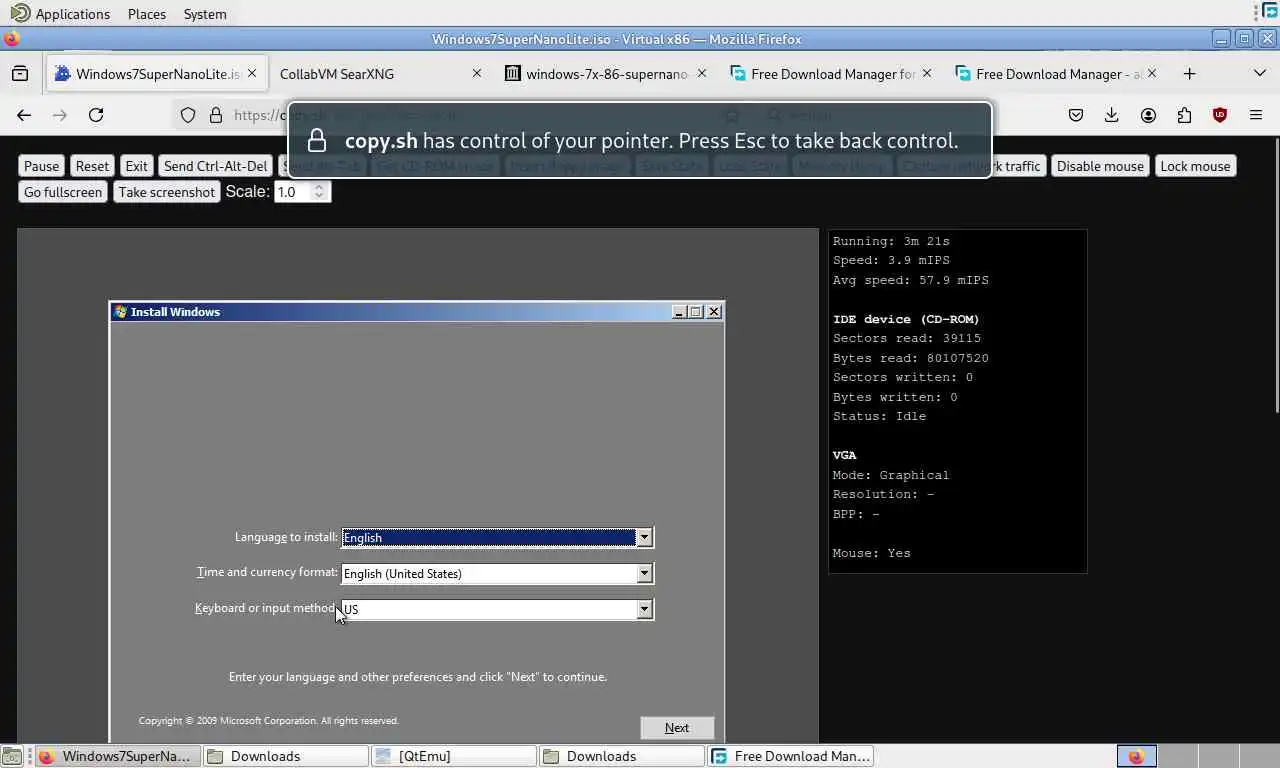Expand the list all tabs chevron
1280x768 pixels.
(1260, 74)
